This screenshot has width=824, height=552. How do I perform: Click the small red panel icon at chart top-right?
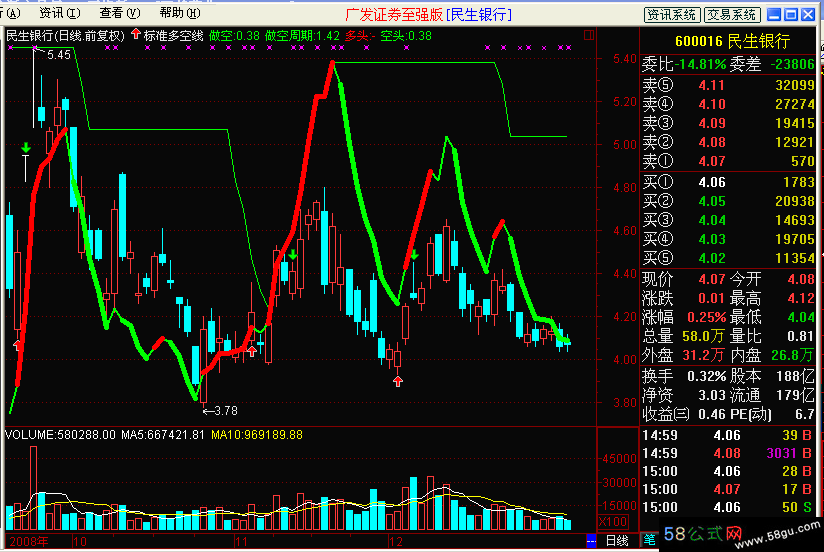pos(589,35)
